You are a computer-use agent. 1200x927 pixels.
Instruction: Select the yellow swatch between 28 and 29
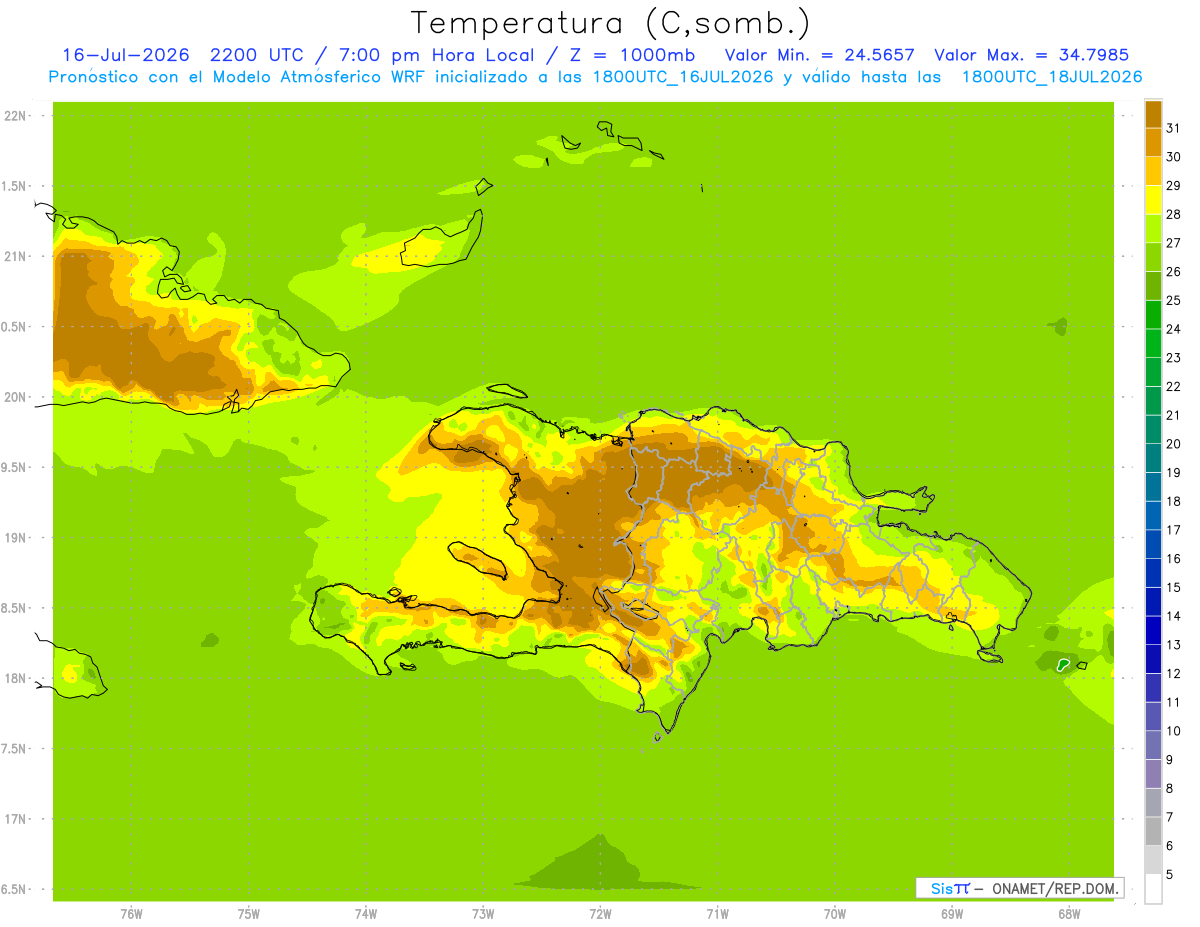[x=1153, y=200]
